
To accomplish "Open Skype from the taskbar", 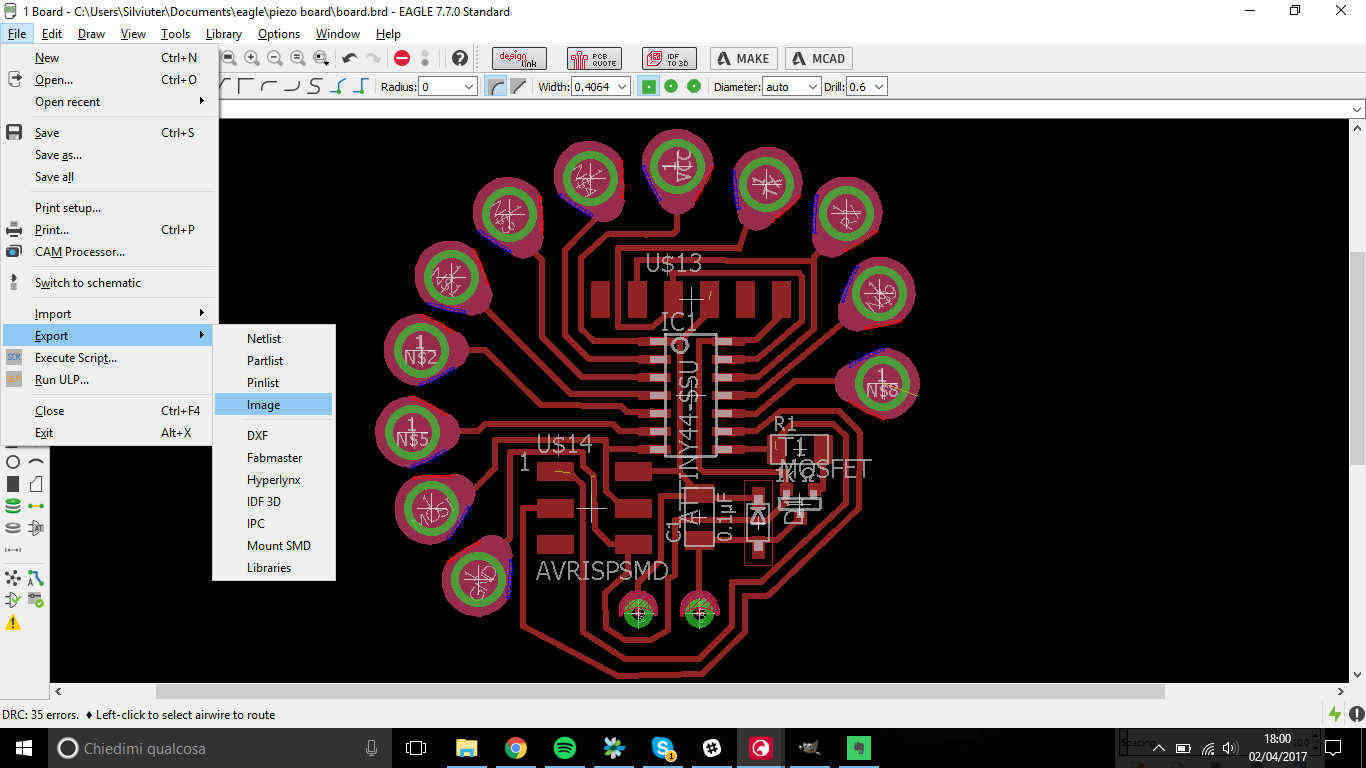I will pos(662,748).
